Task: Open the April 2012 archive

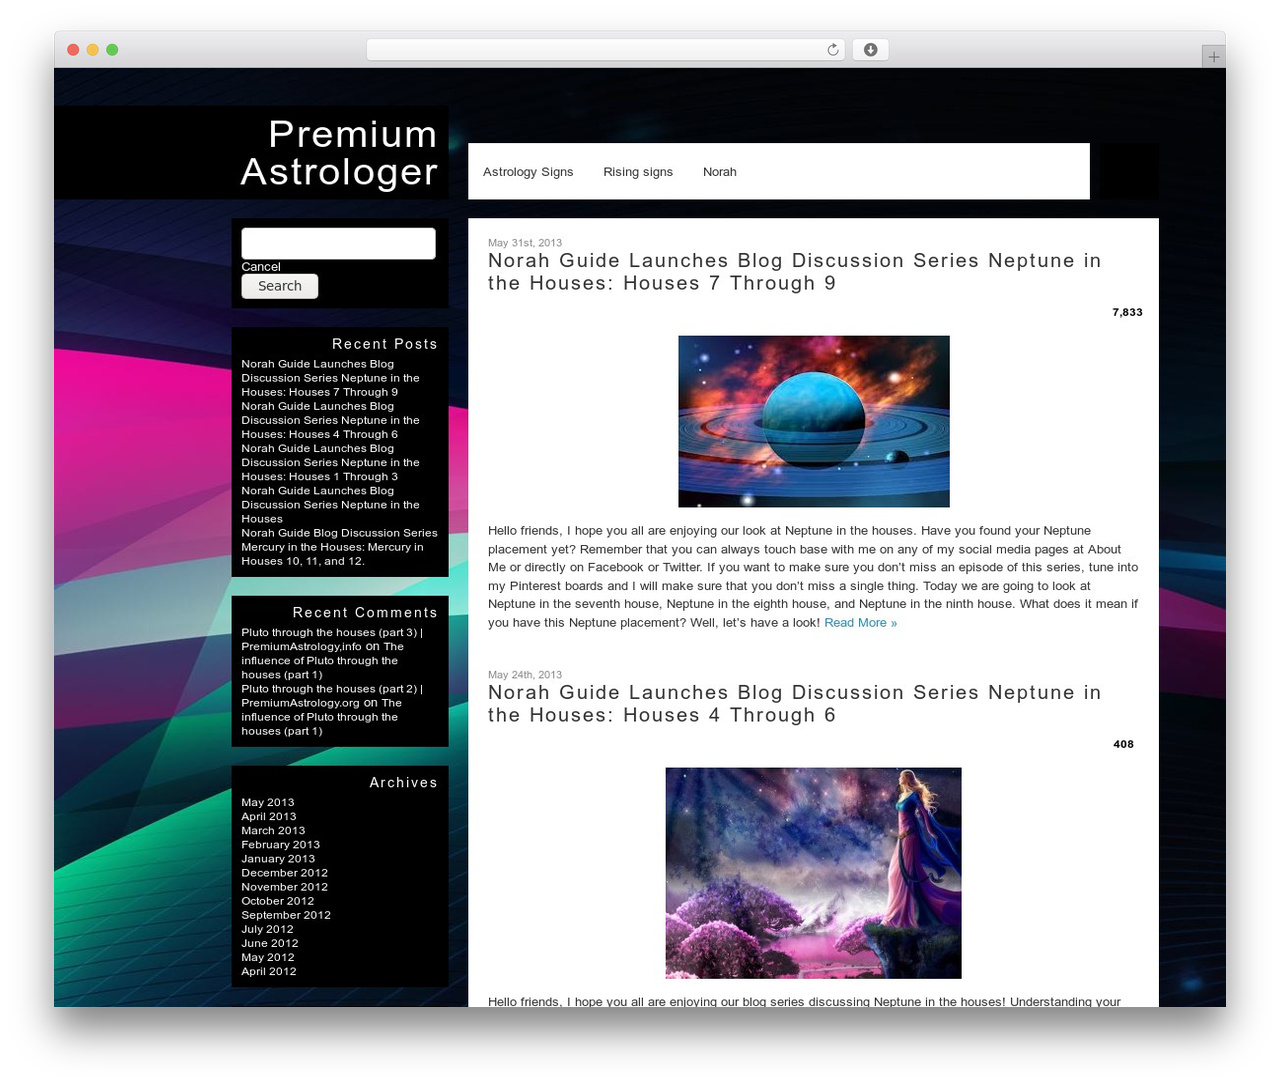Action: [x=269, y=970]
